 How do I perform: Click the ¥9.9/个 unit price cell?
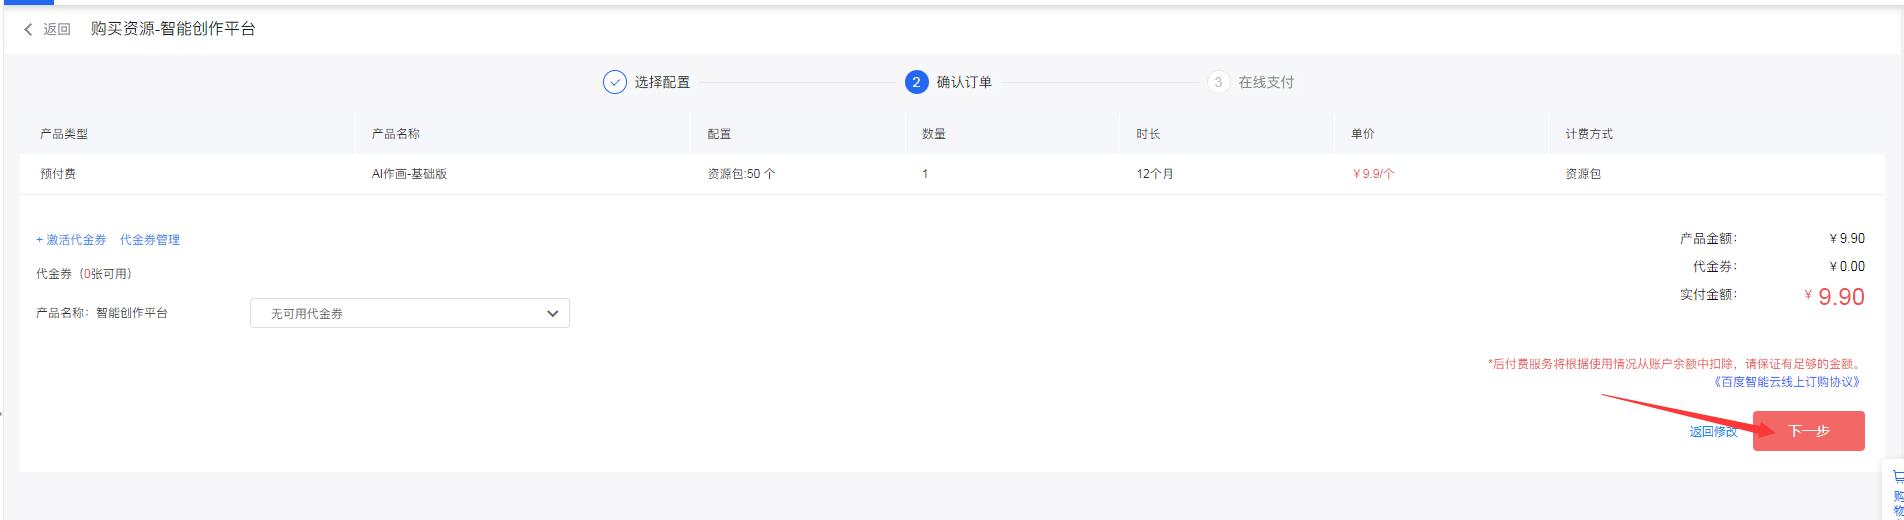[1372, 174]
